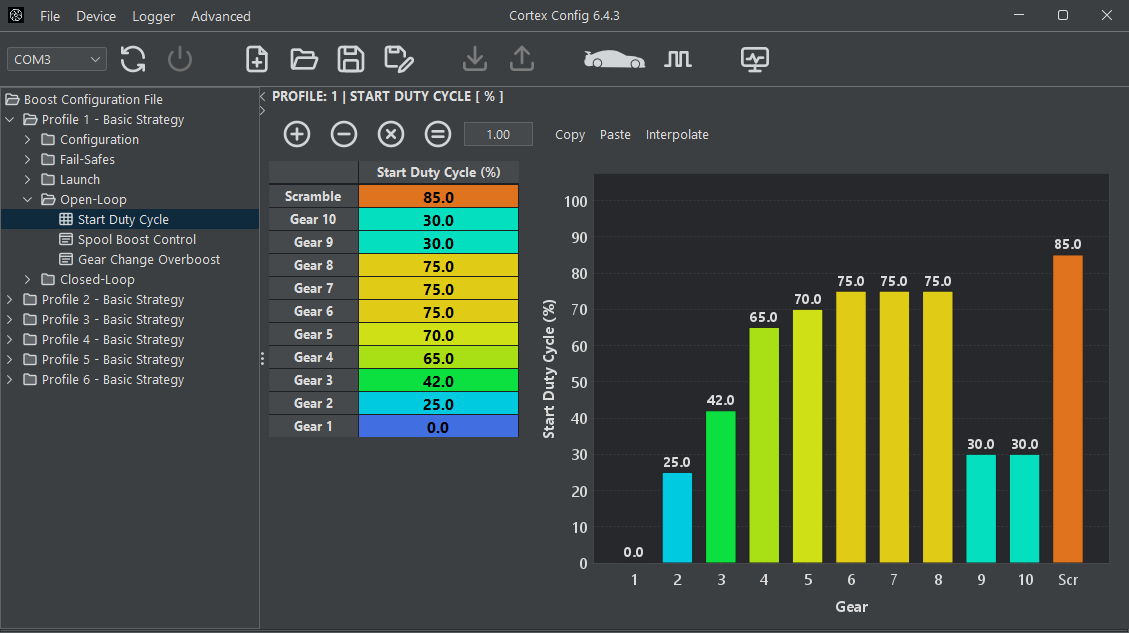
Task: Click the power connect icon
Action: (x=180, y=59)
